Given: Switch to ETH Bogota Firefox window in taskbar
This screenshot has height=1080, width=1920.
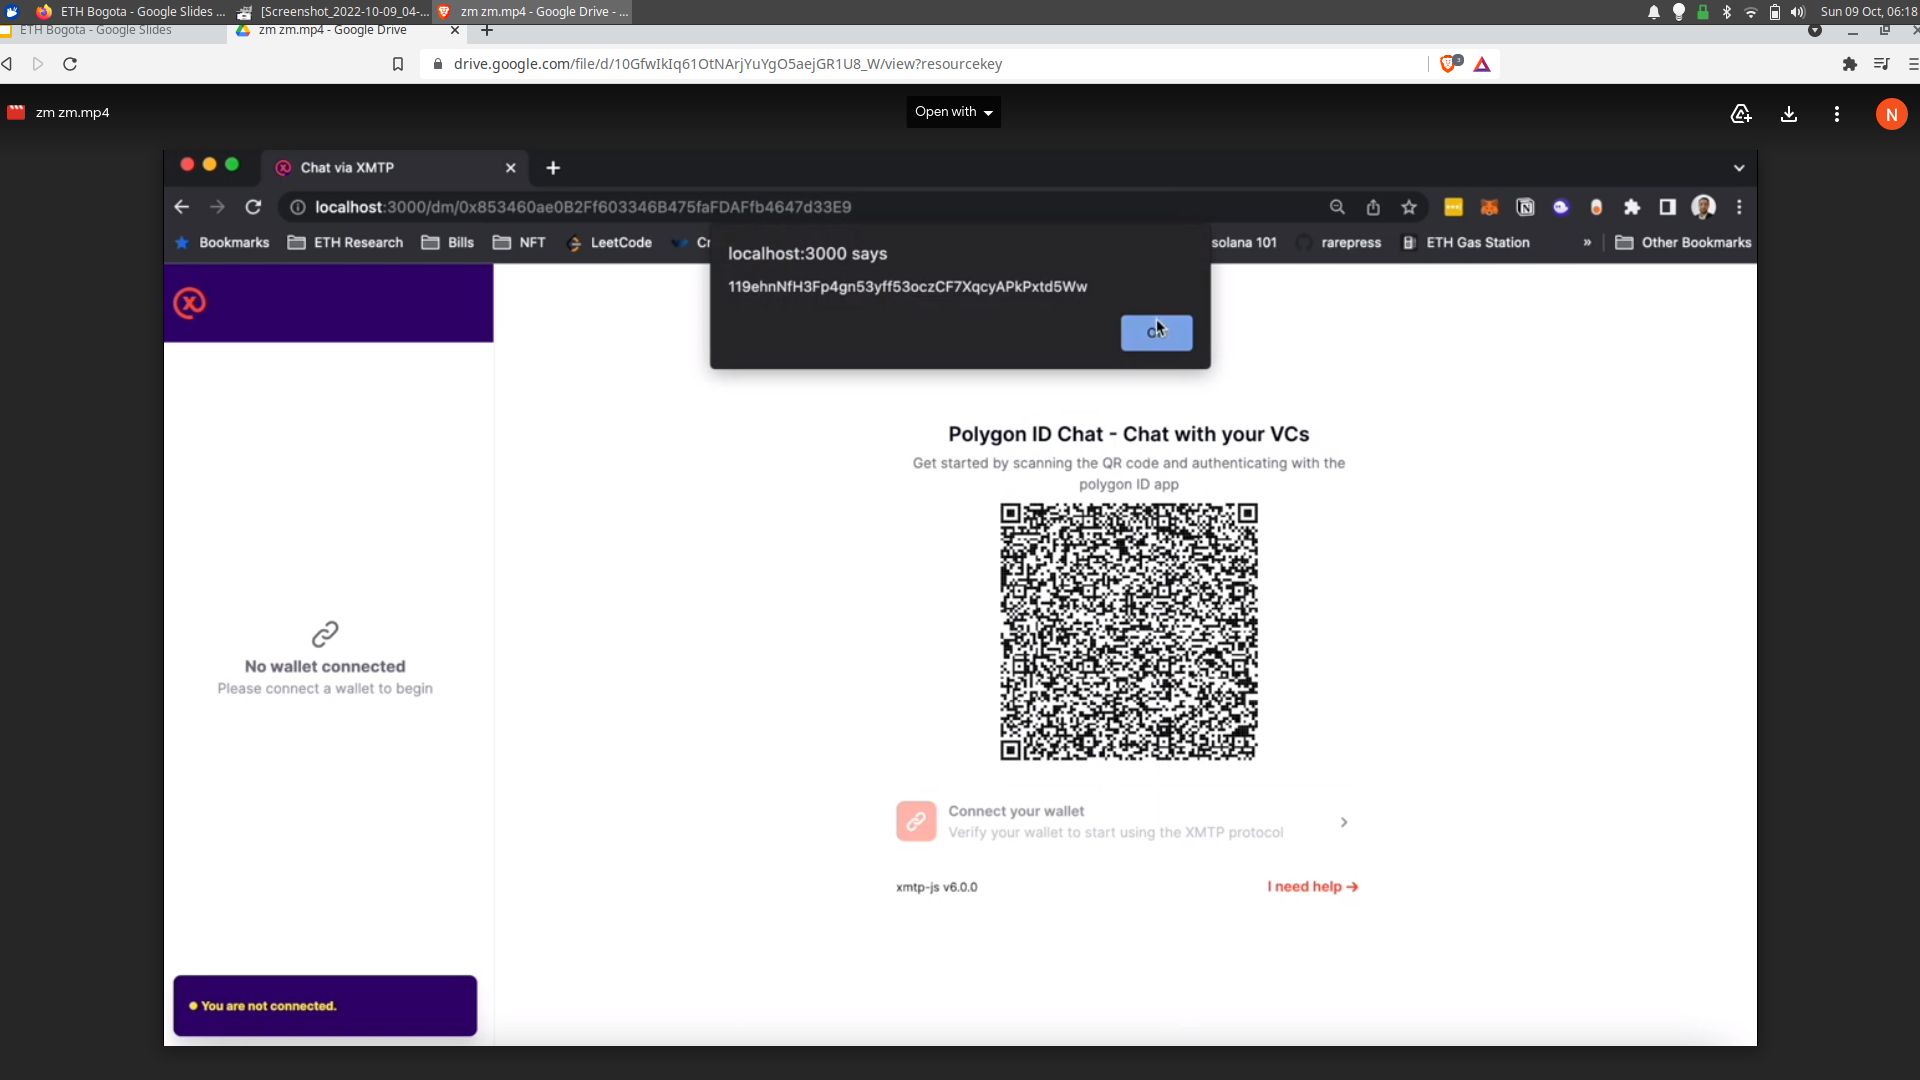Looking at the screenshot, I should (x=131, y=12).
